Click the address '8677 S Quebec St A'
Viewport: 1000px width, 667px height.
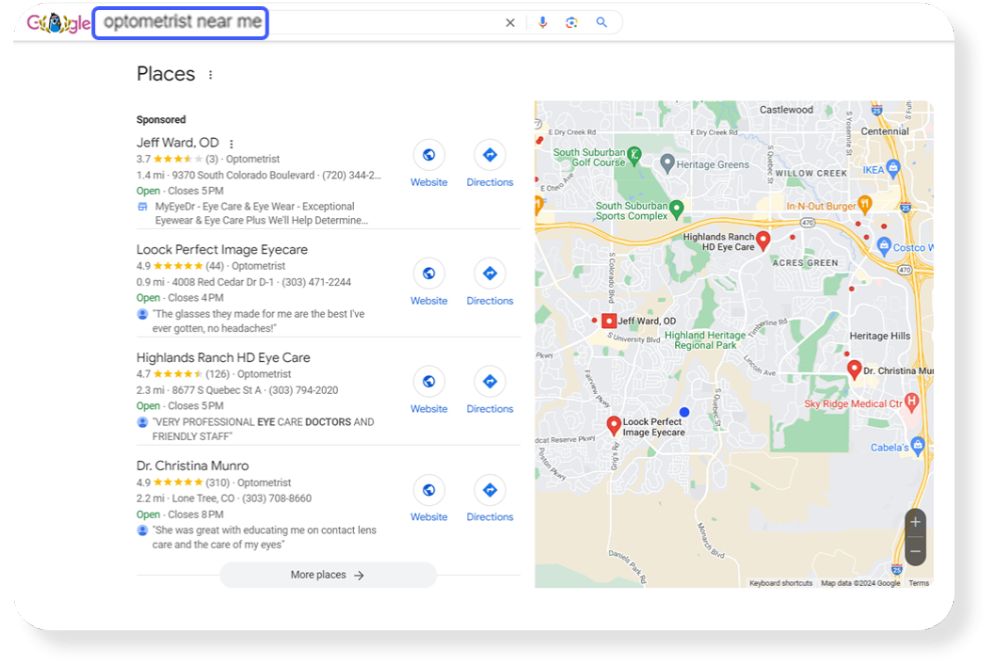click(217, 390)
